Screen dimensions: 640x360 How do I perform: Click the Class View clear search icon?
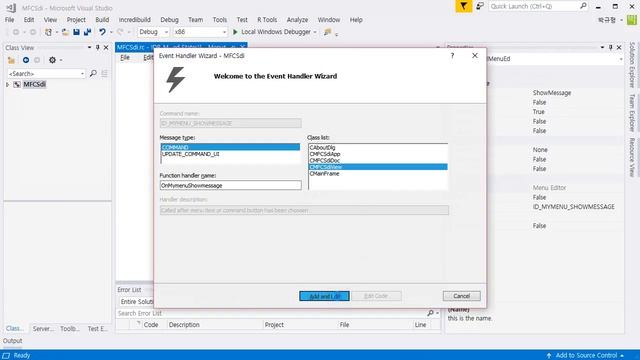tap(104, 73)
